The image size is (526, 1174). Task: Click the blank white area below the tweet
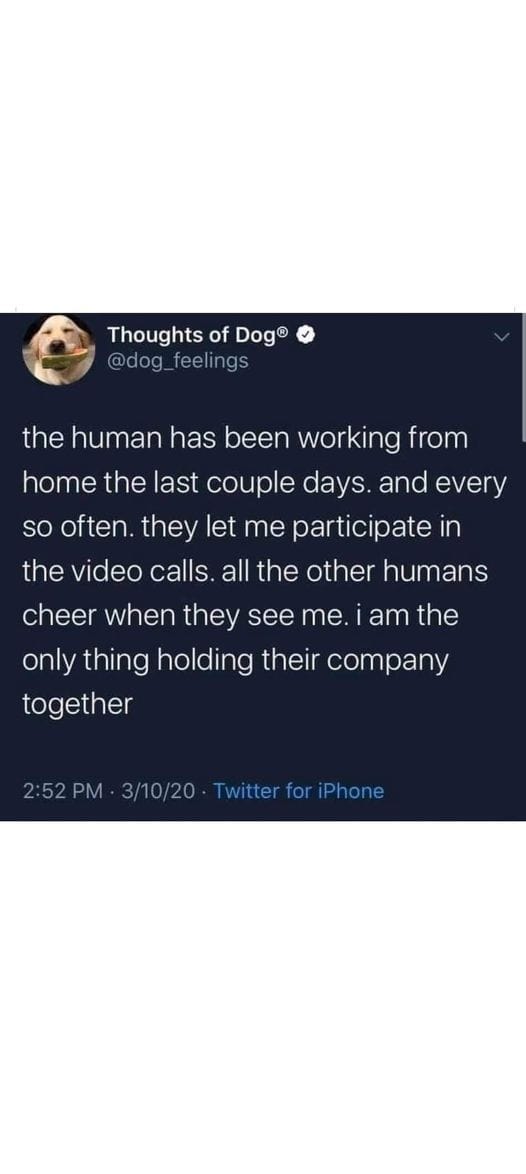pos(263,997)
